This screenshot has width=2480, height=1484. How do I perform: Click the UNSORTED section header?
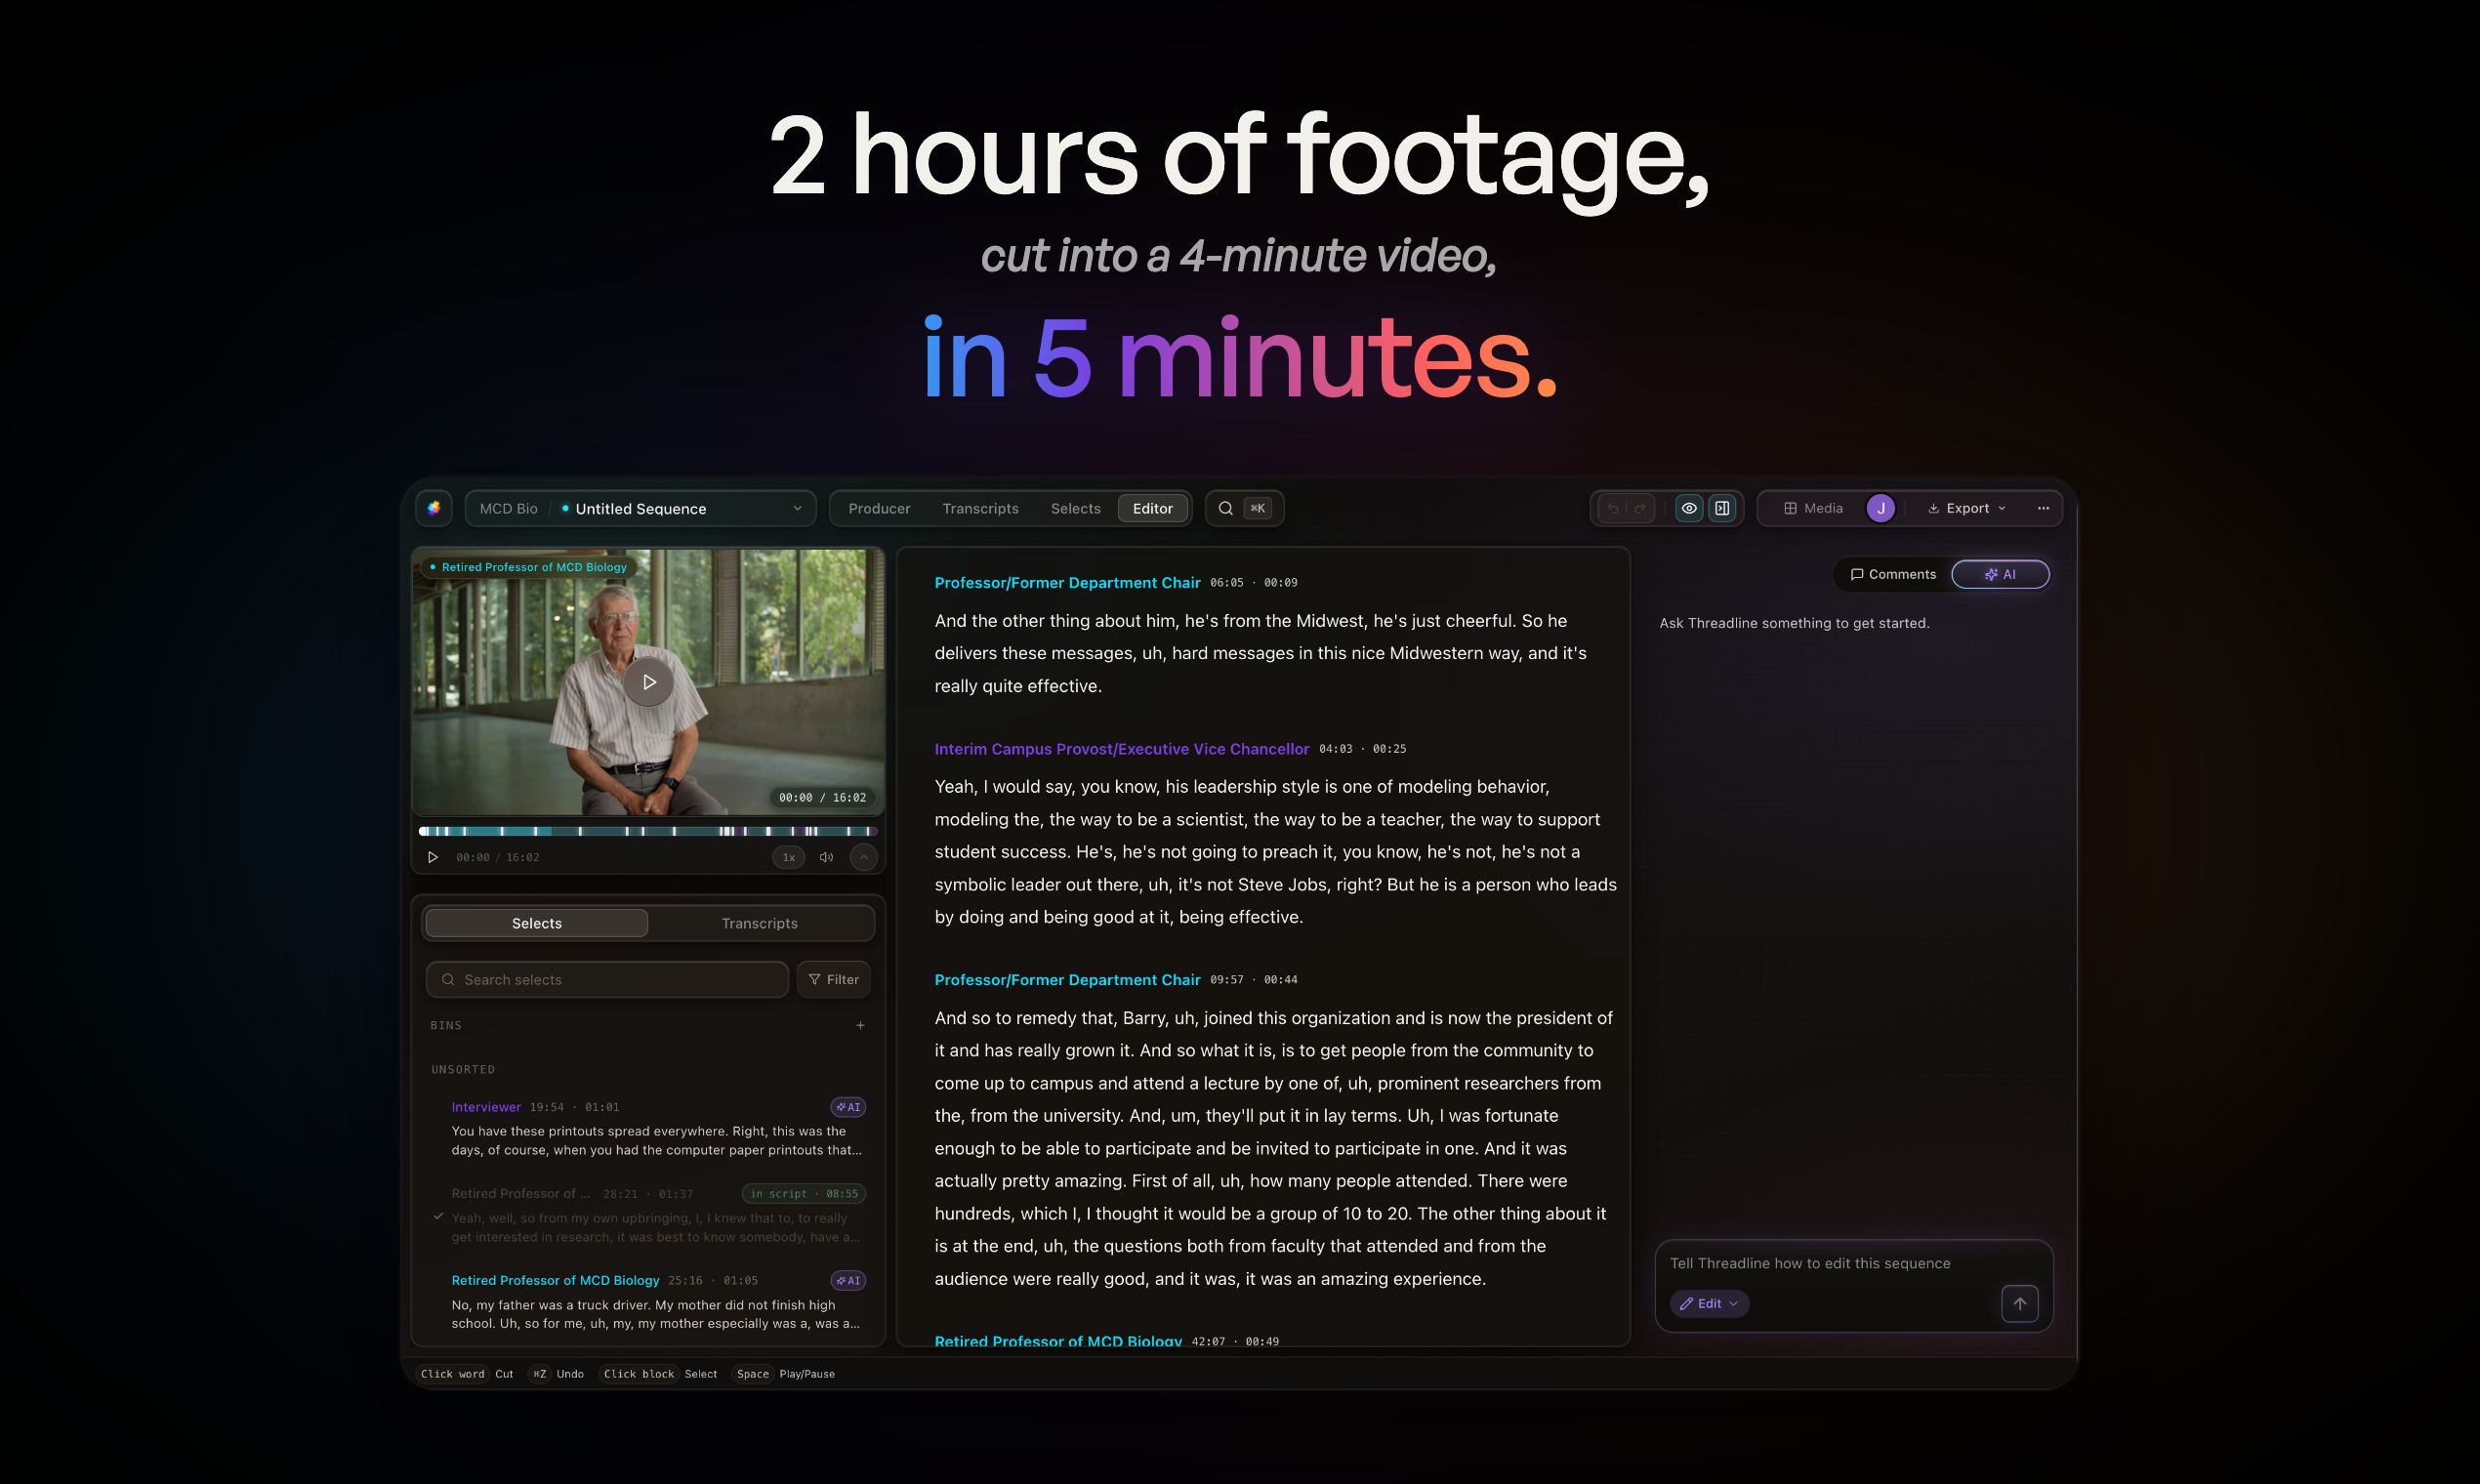pos(463,1069)
